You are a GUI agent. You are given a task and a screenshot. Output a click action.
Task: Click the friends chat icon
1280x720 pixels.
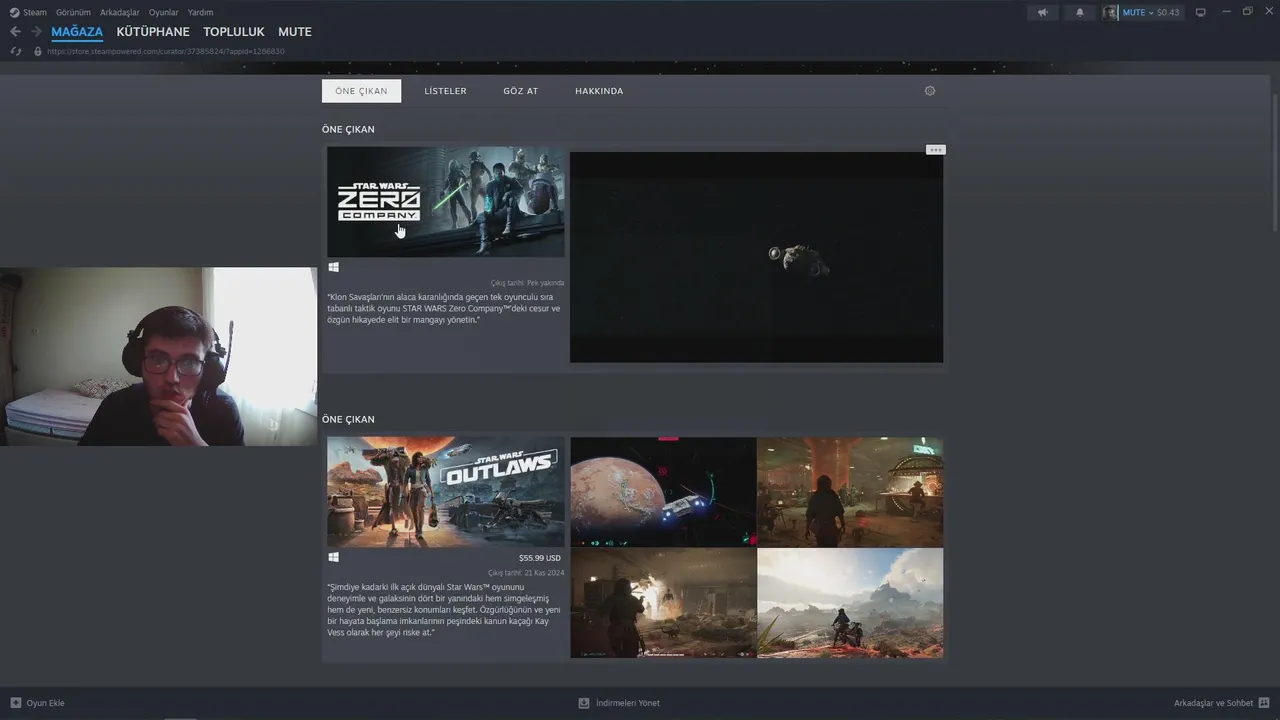pos(1264,703)
